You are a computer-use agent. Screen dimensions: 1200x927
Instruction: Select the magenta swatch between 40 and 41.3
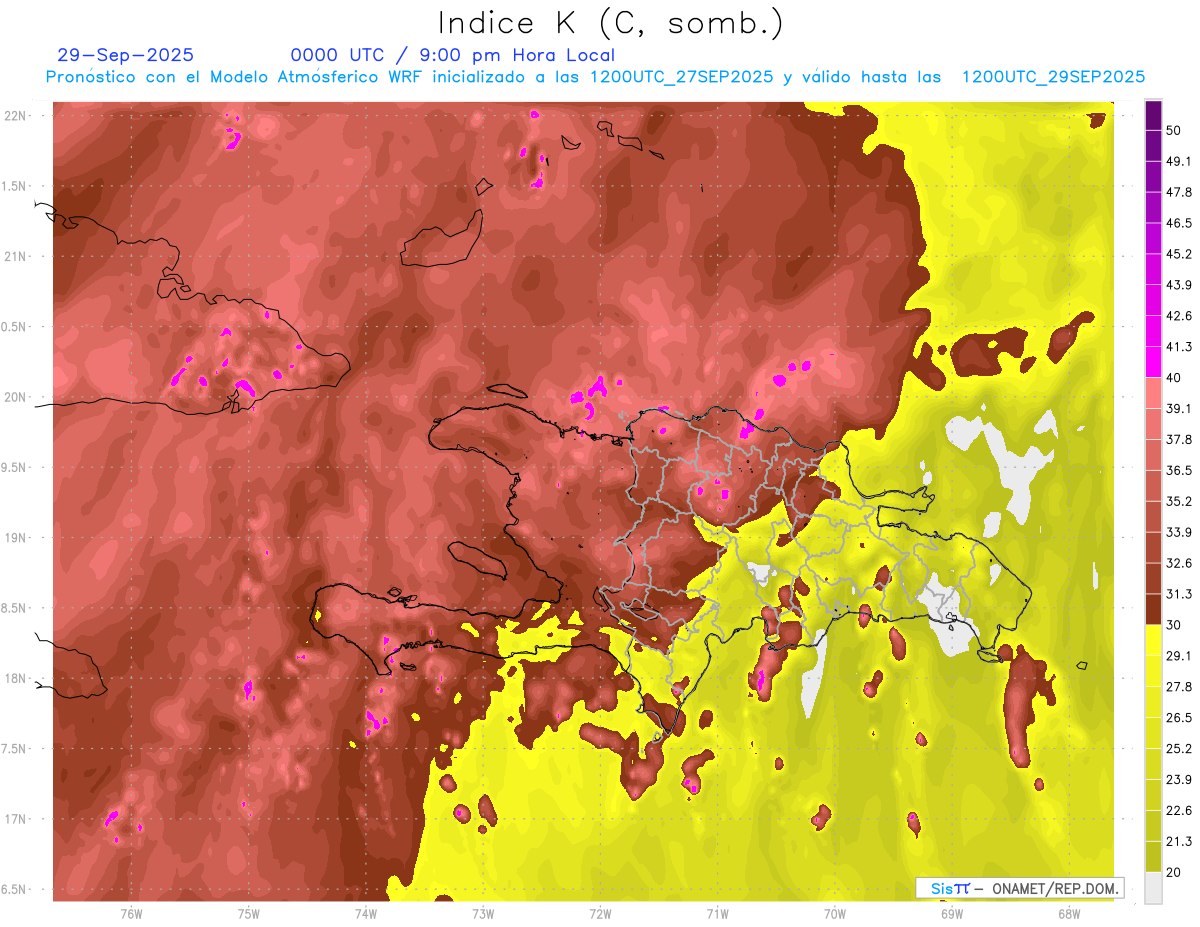point(1153,362)
